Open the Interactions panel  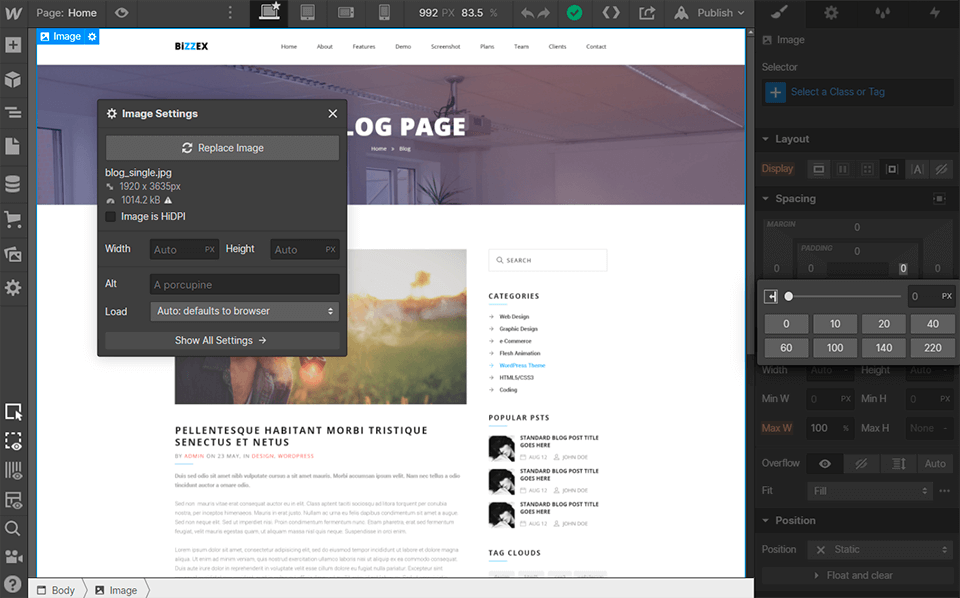pos(936,13)
